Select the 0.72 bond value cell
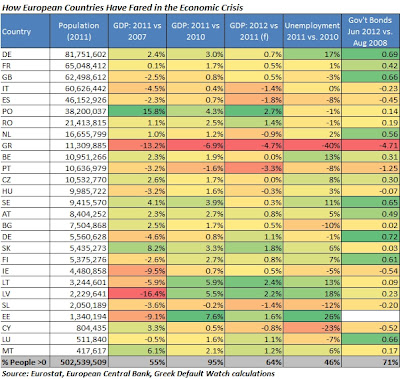 [370, 237]
